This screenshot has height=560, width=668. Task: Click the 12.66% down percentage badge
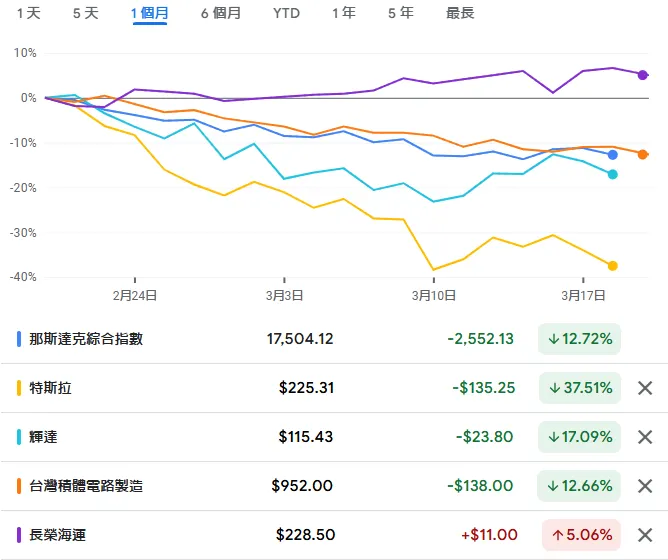click(579, 486)
